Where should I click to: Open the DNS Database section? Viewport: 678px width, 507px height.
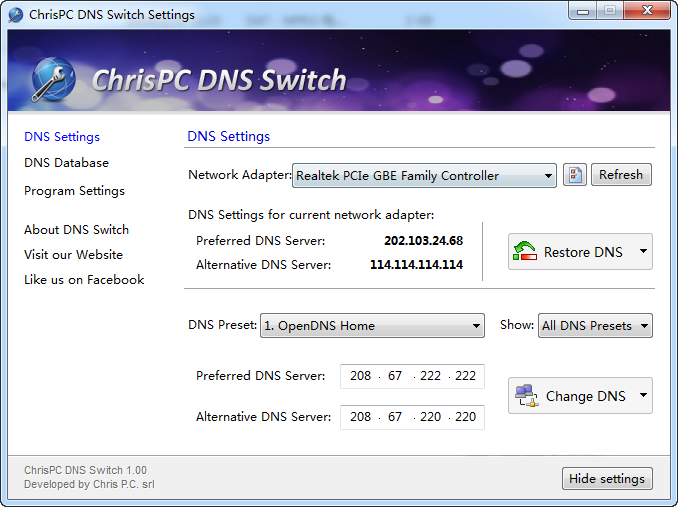[x=66, y=163]
